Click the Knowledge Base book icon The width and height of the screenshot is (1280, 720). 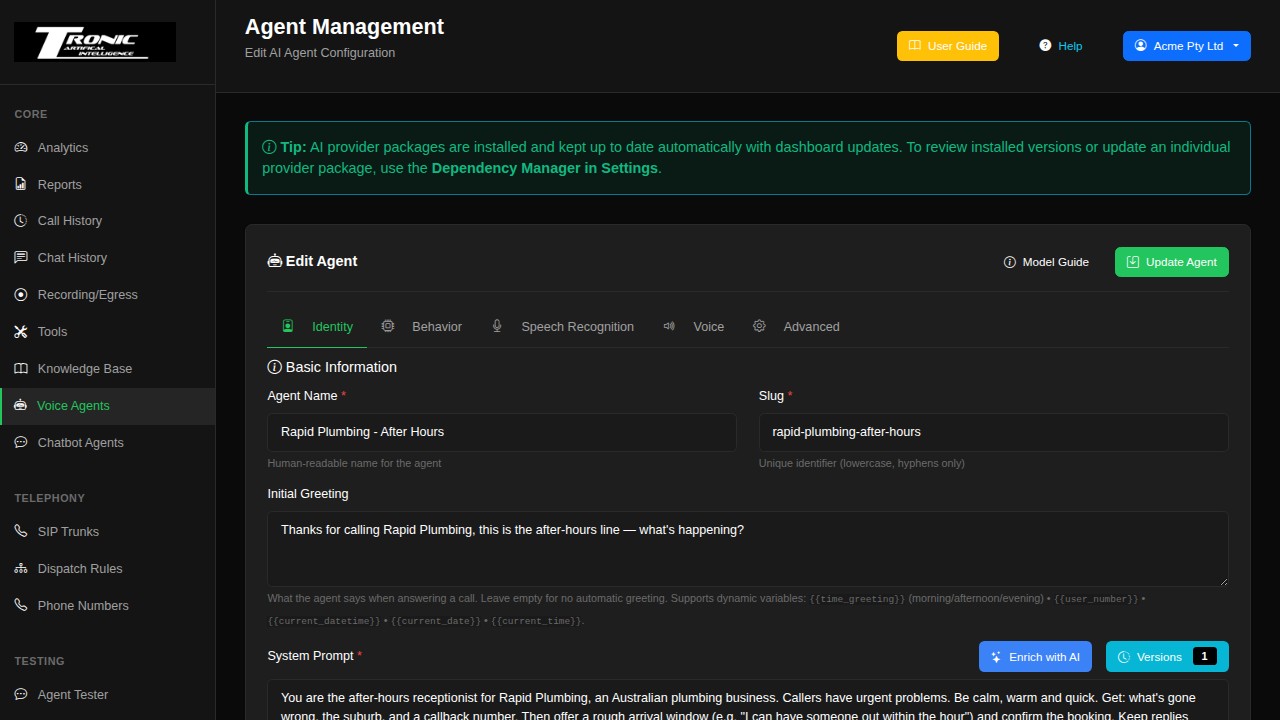point(21,369)
